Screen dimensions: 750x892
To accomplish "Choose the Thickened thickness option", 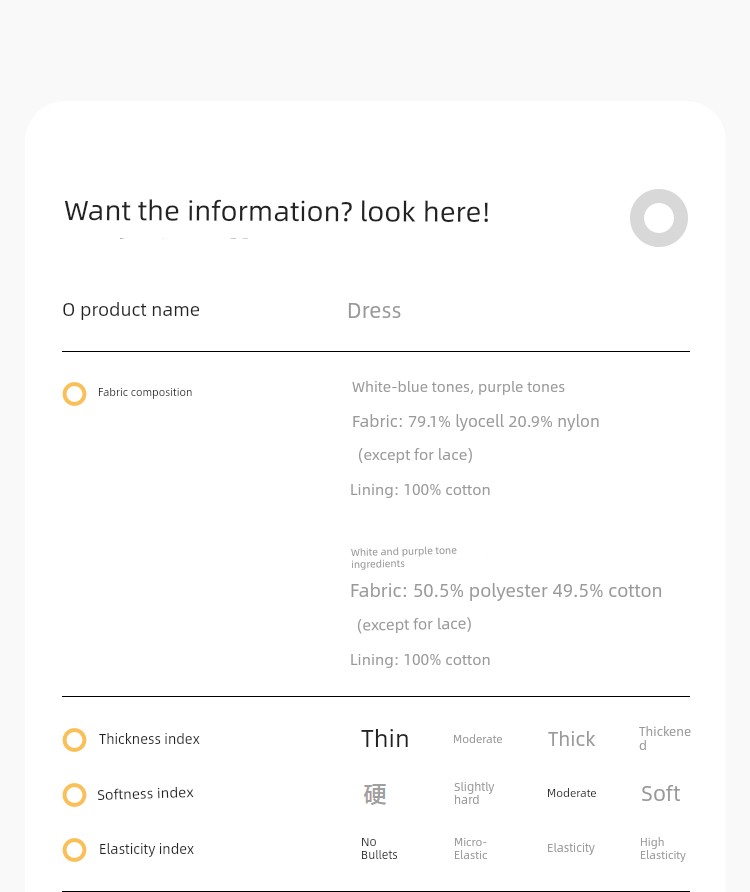I will [x=664, y=738].
